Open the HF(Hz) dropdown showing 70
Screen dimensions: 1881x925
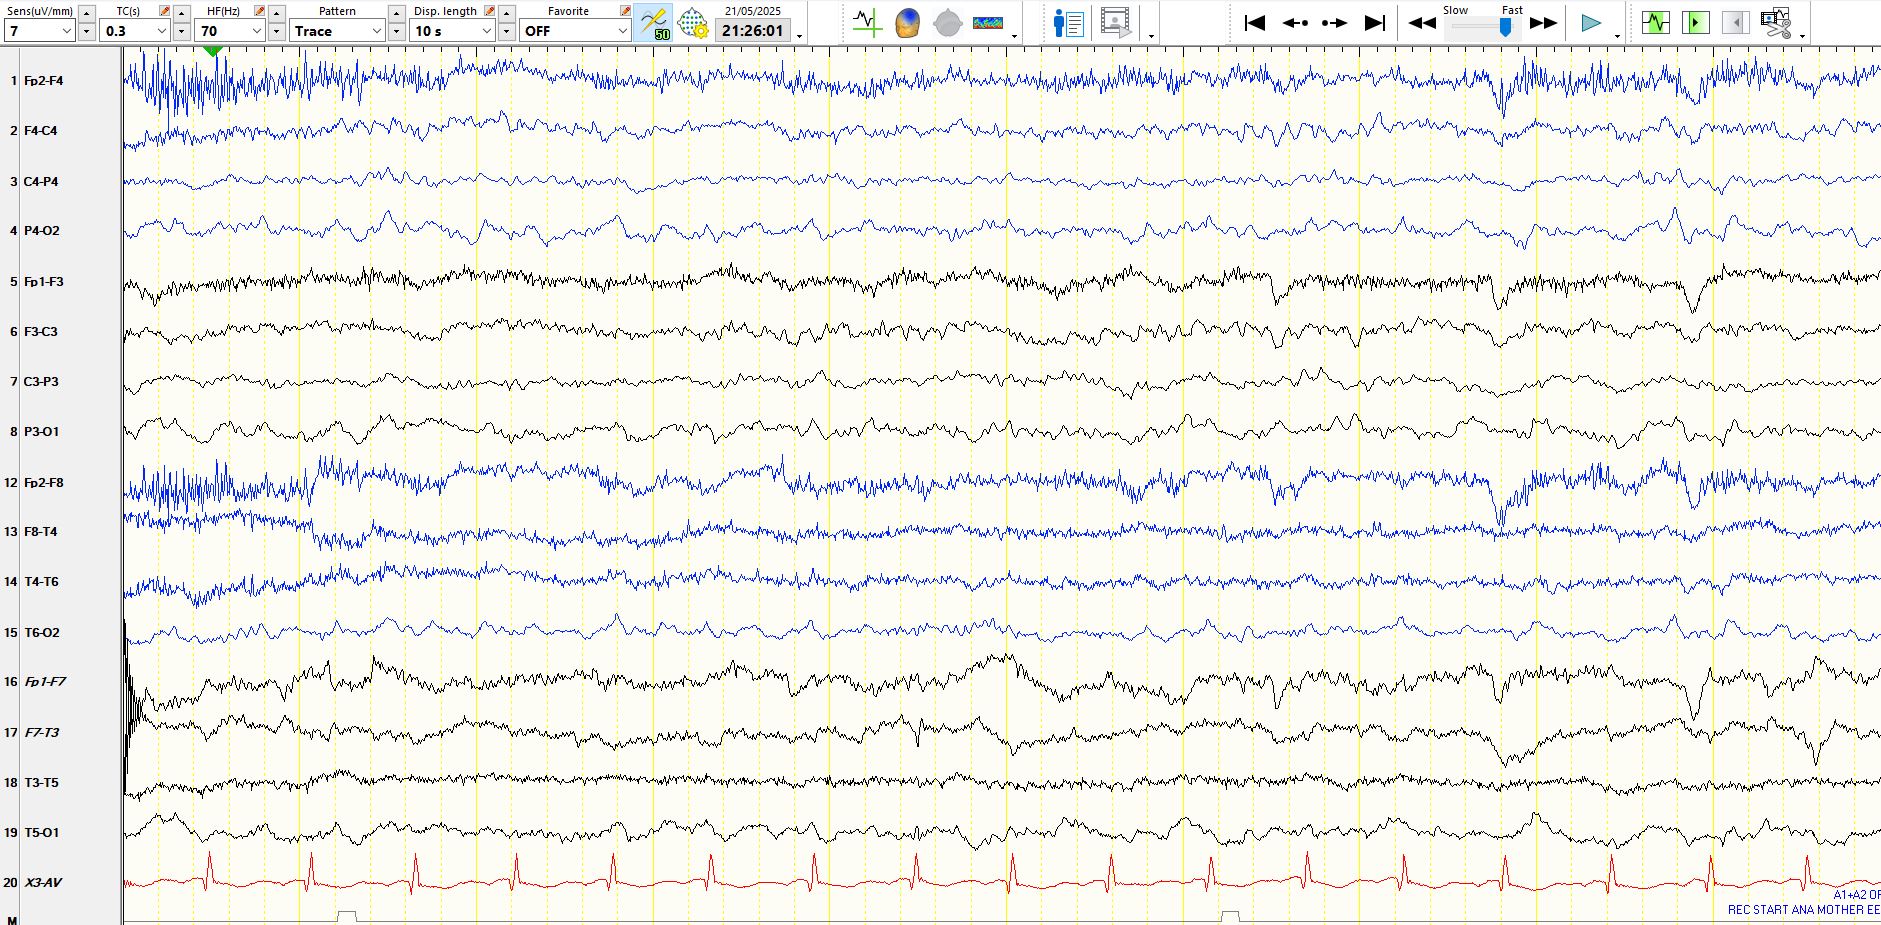(x=231, y=31)
